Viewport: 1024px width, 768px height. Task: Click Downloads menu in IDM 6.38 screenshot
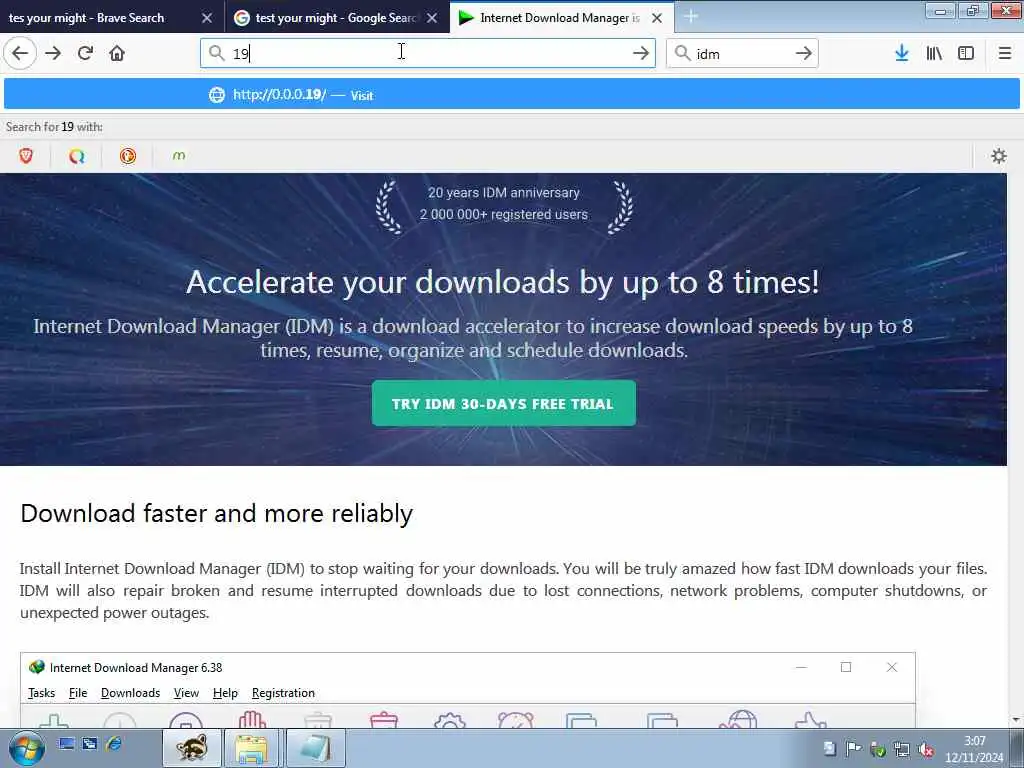point(130,692)
